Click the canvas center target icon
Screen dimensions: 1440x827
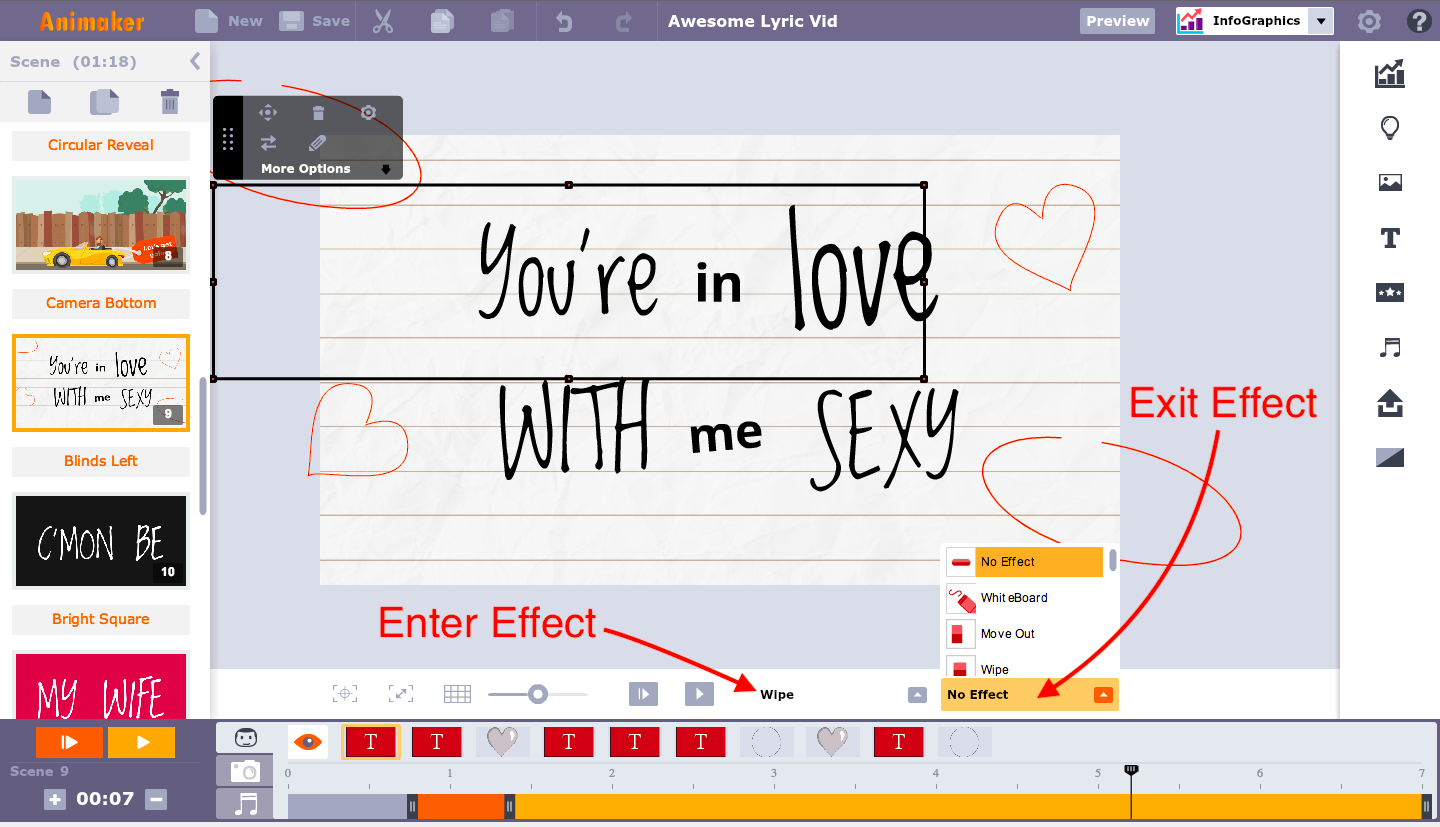pyautogui.click(x=345, y=694)
